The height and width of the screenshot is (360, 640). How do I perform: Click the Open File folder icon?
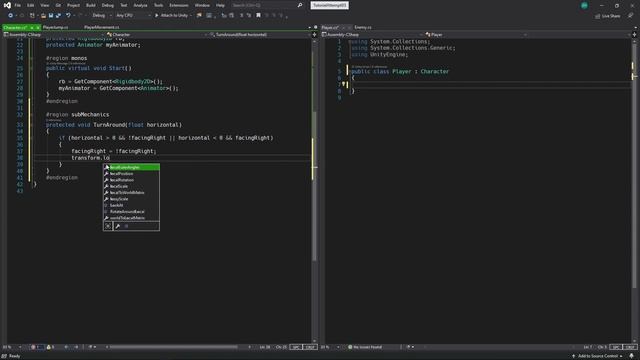43,16
